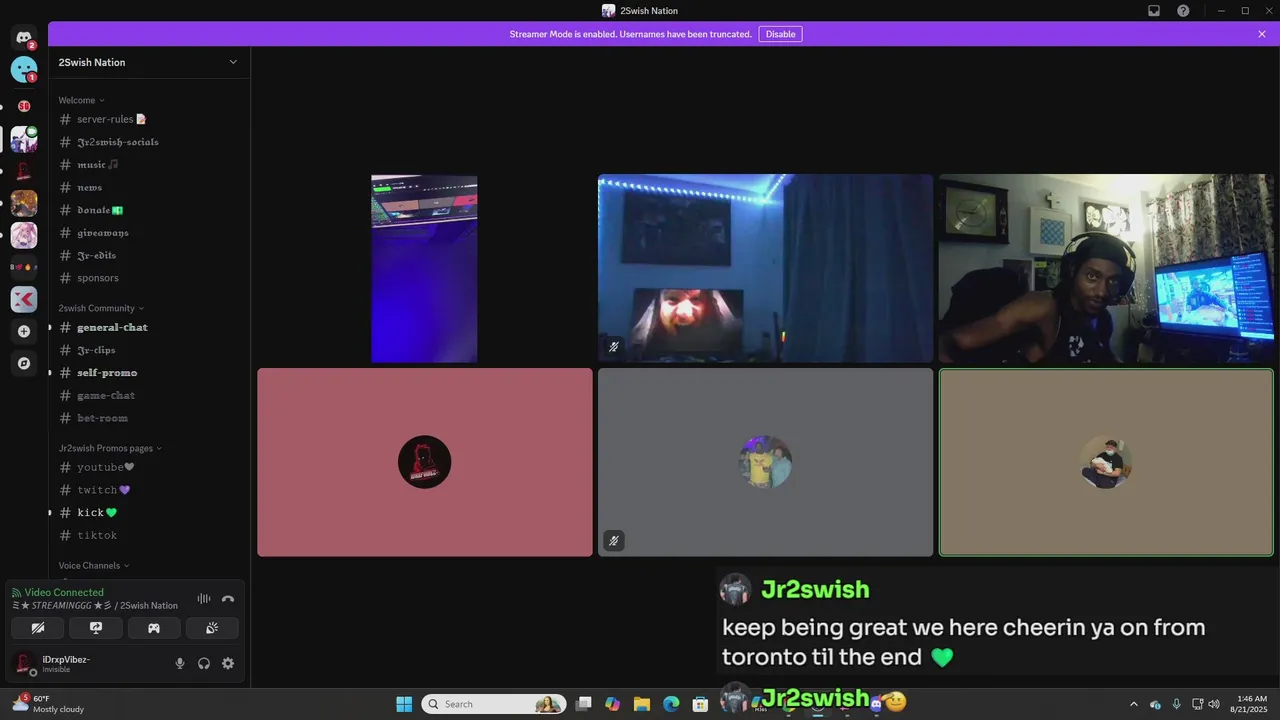This screenshot has height=720, width=1280.
Task: Select the red participant tile
Action: [425, 462]
